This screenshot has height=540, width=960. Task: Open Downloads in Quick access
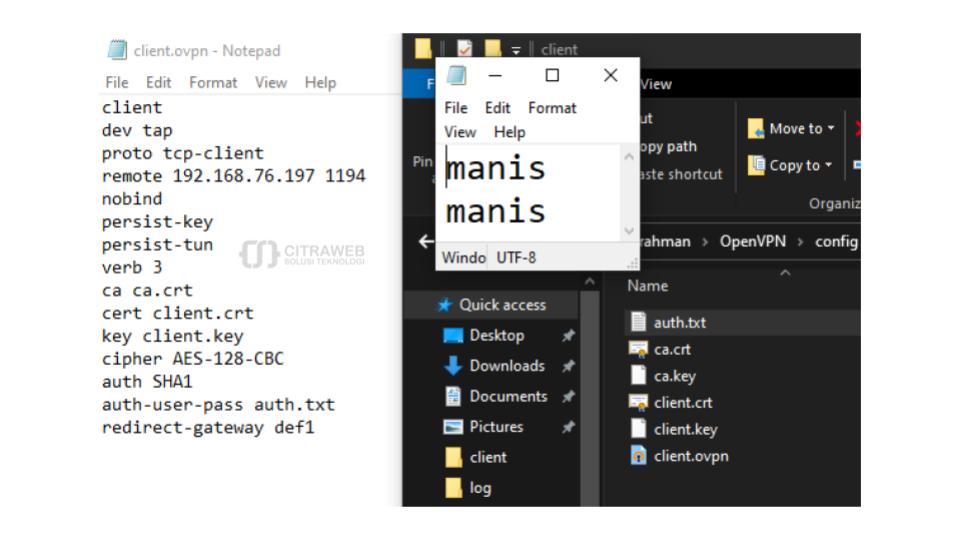[506, 366]
